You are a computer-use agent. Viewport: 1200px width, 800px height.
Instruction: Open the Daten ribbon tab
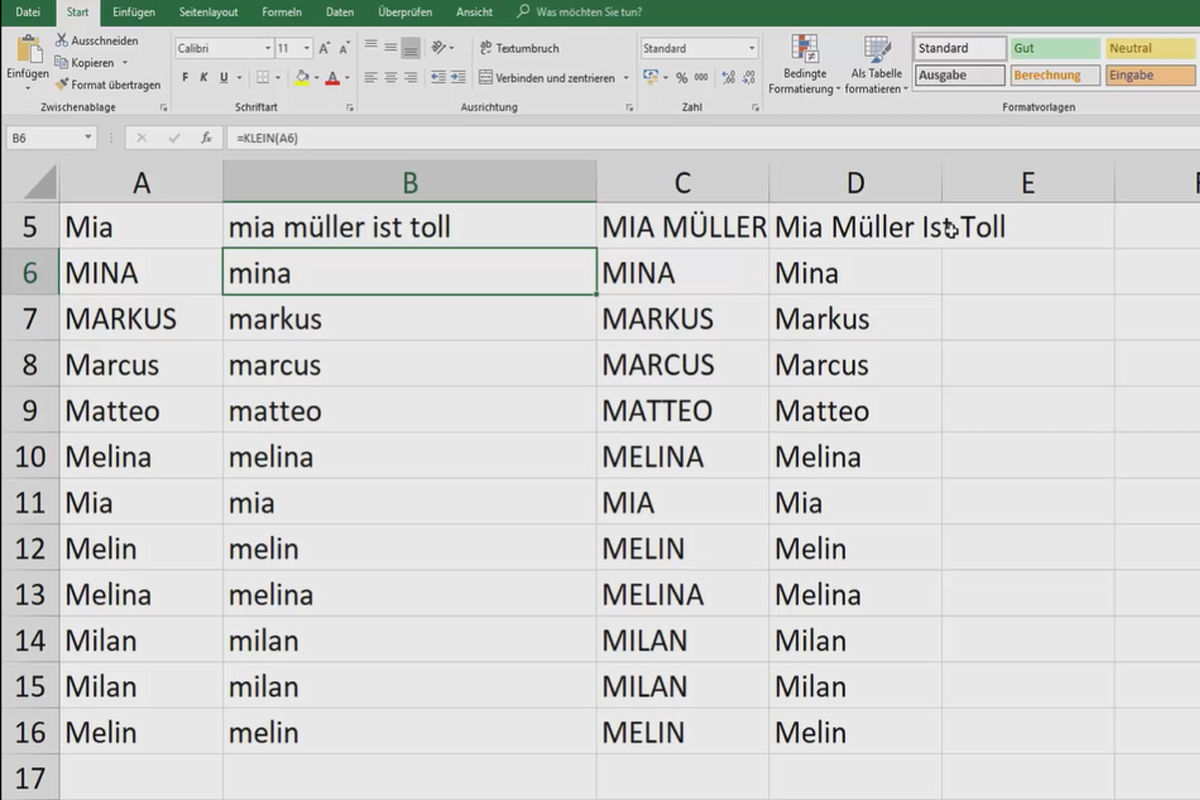pyautogui.click(x=340, y=12)
